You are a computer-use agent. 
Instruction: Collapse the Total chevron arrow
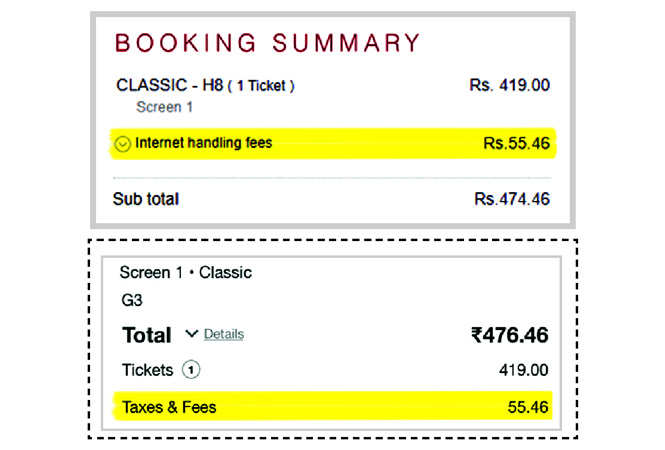point(192,334)
